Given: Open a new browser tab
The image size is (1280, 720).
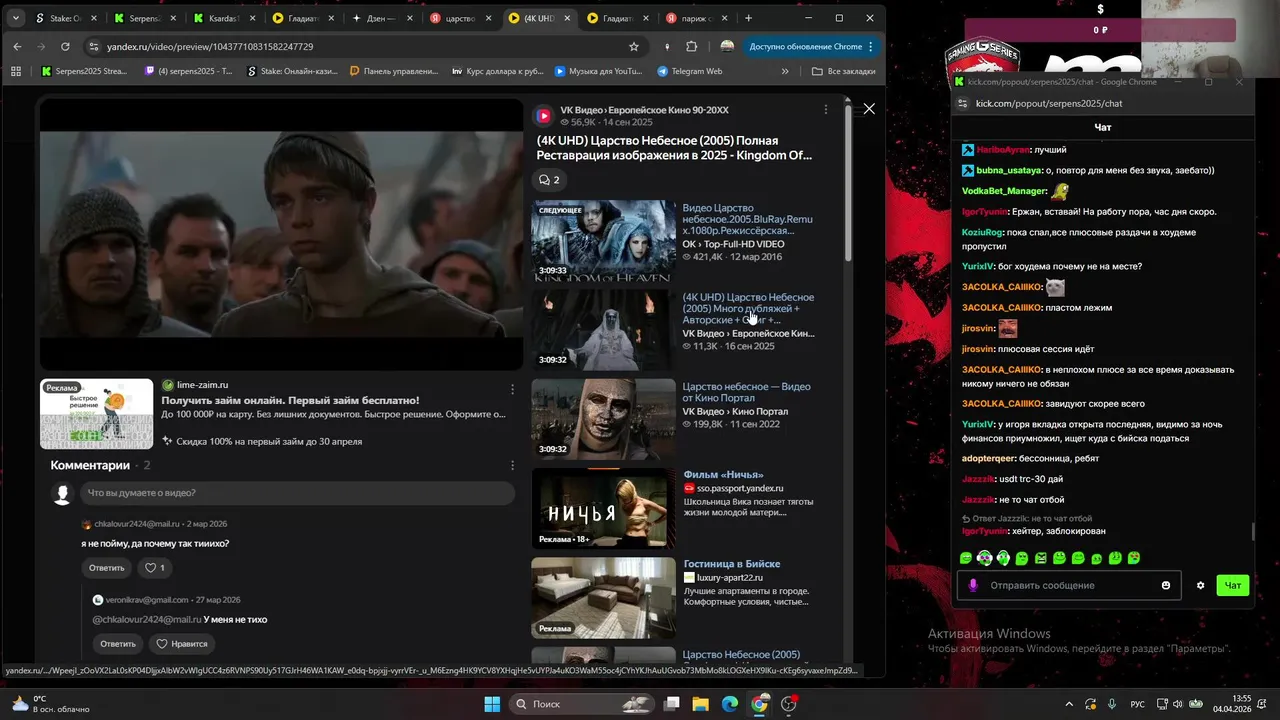Looking at the screenshot, I should click(x=748, y=18).
